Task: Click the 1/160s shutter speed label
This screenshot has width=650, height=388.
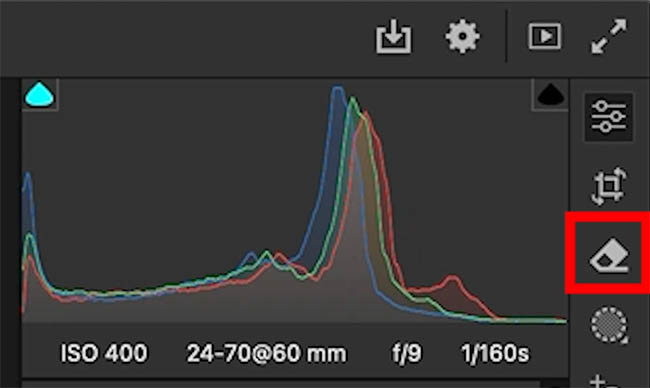Action: pyautogui.click(x=495, y=353)
